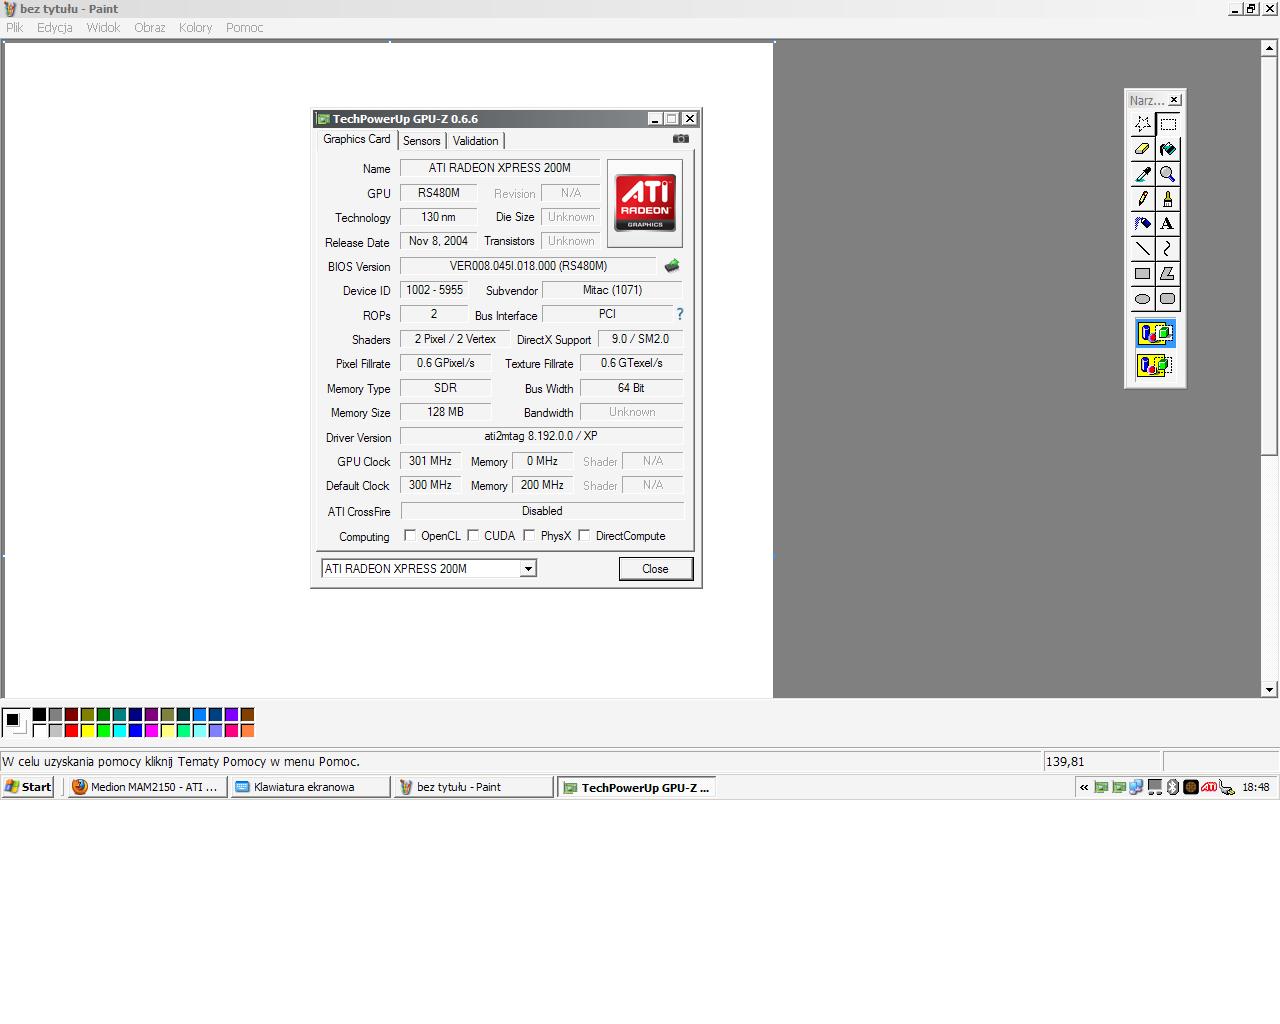Toggle the OpenCL checkbox

[x=410, y=535]
